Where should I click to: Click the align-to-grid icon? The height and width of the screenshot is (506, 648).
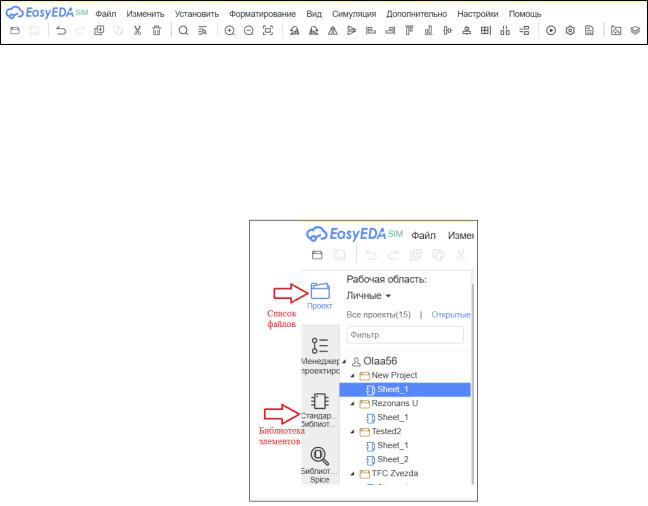click(x=486, y=30)
